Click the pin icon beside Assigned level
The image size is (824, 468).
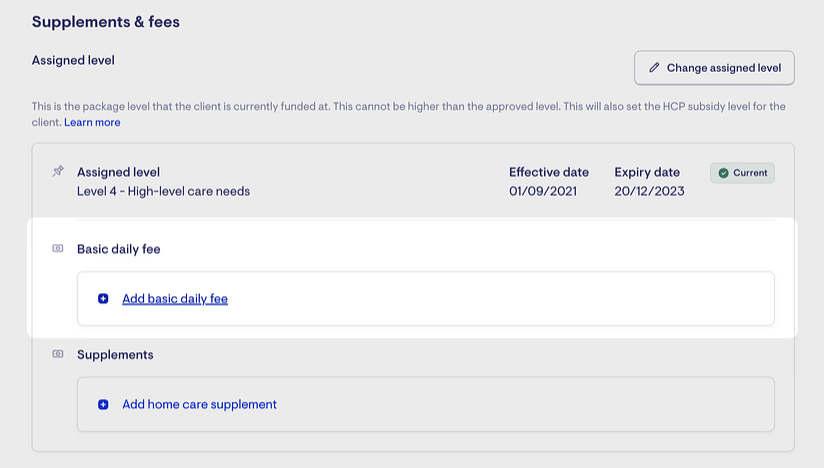[58, 172]
